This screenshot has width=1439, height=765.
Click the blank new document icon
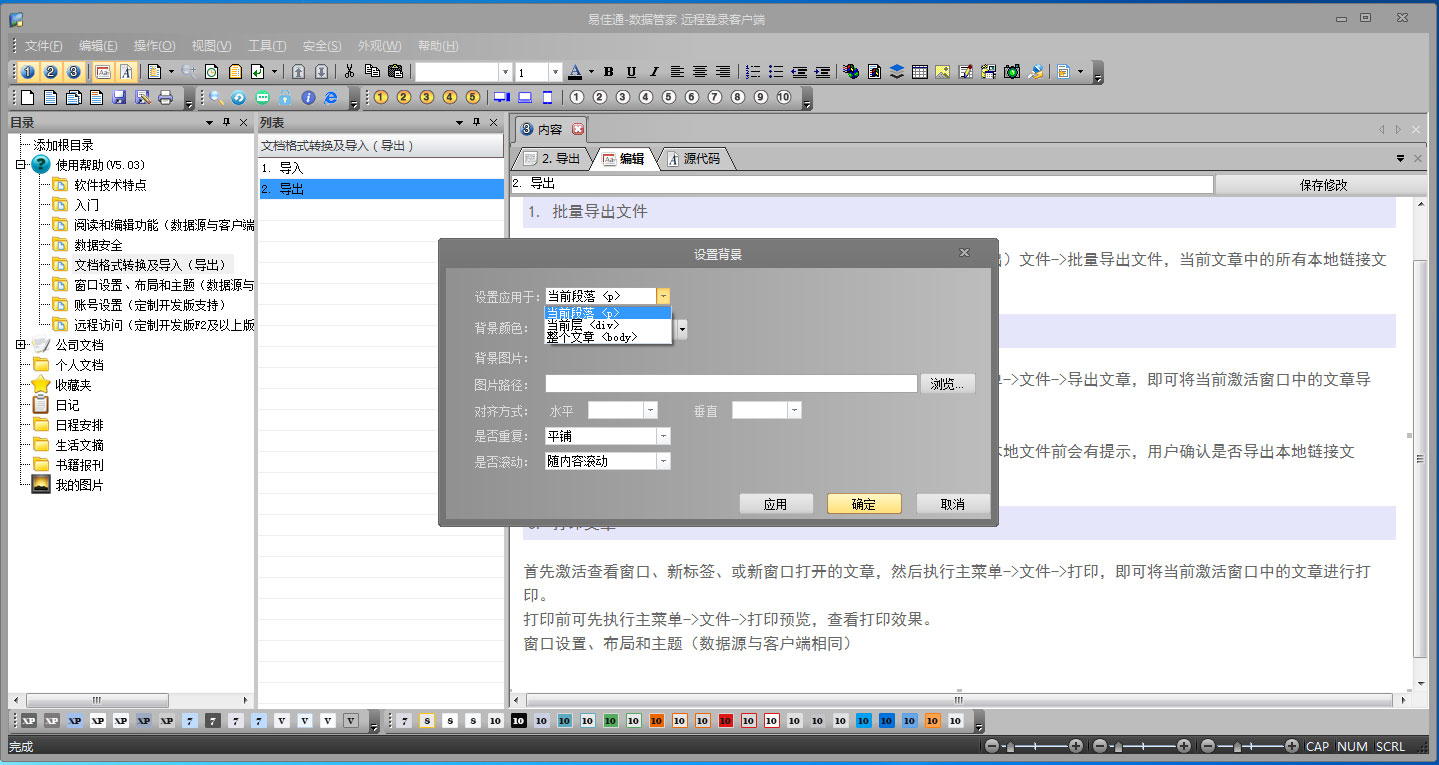(28, 98)
